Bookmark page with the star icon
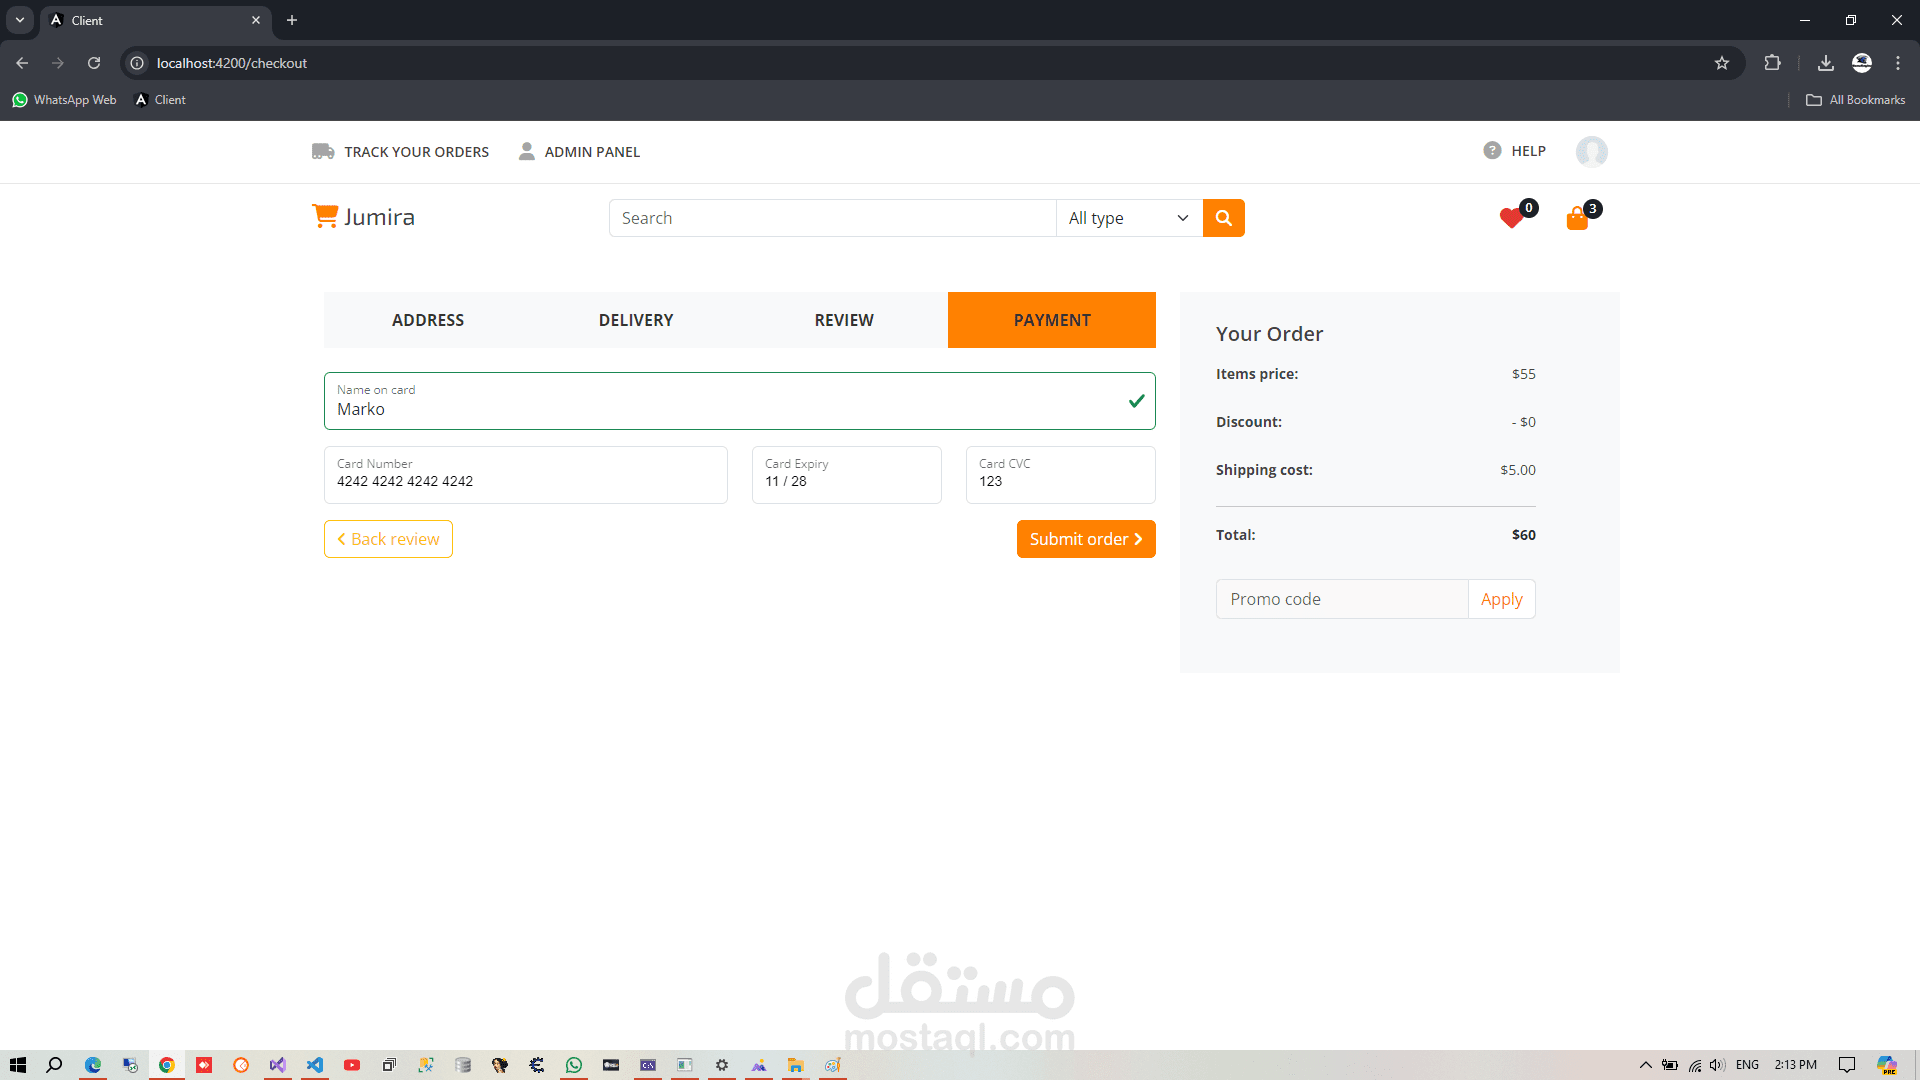Image resolution: width=1920 pixels, height=1080 pixels. [1722, 63]
